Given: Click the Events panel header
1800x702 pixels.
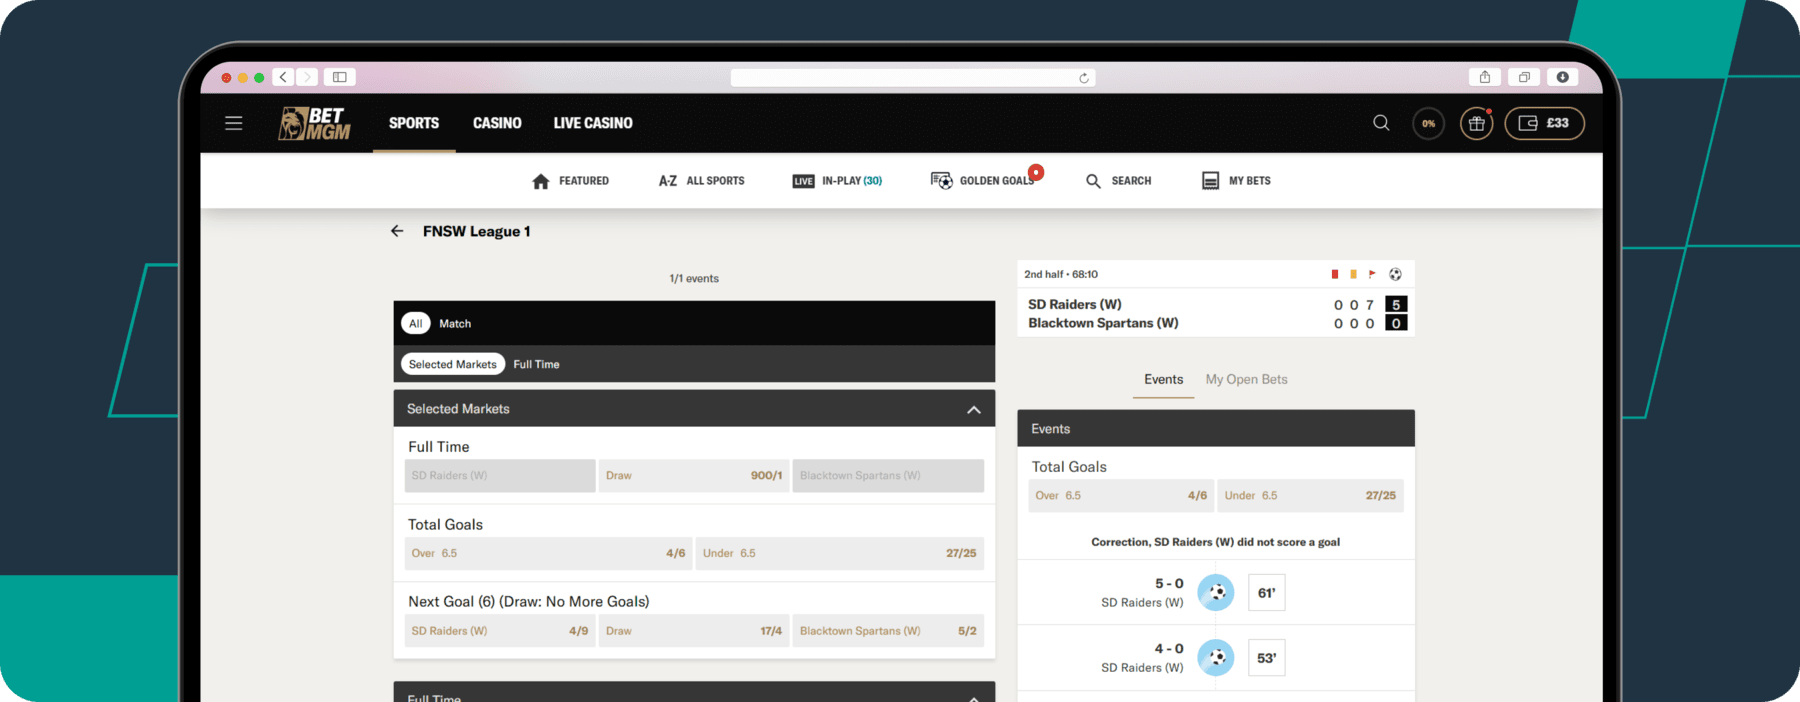Looking at the screenshot, I should [1216, 428].
